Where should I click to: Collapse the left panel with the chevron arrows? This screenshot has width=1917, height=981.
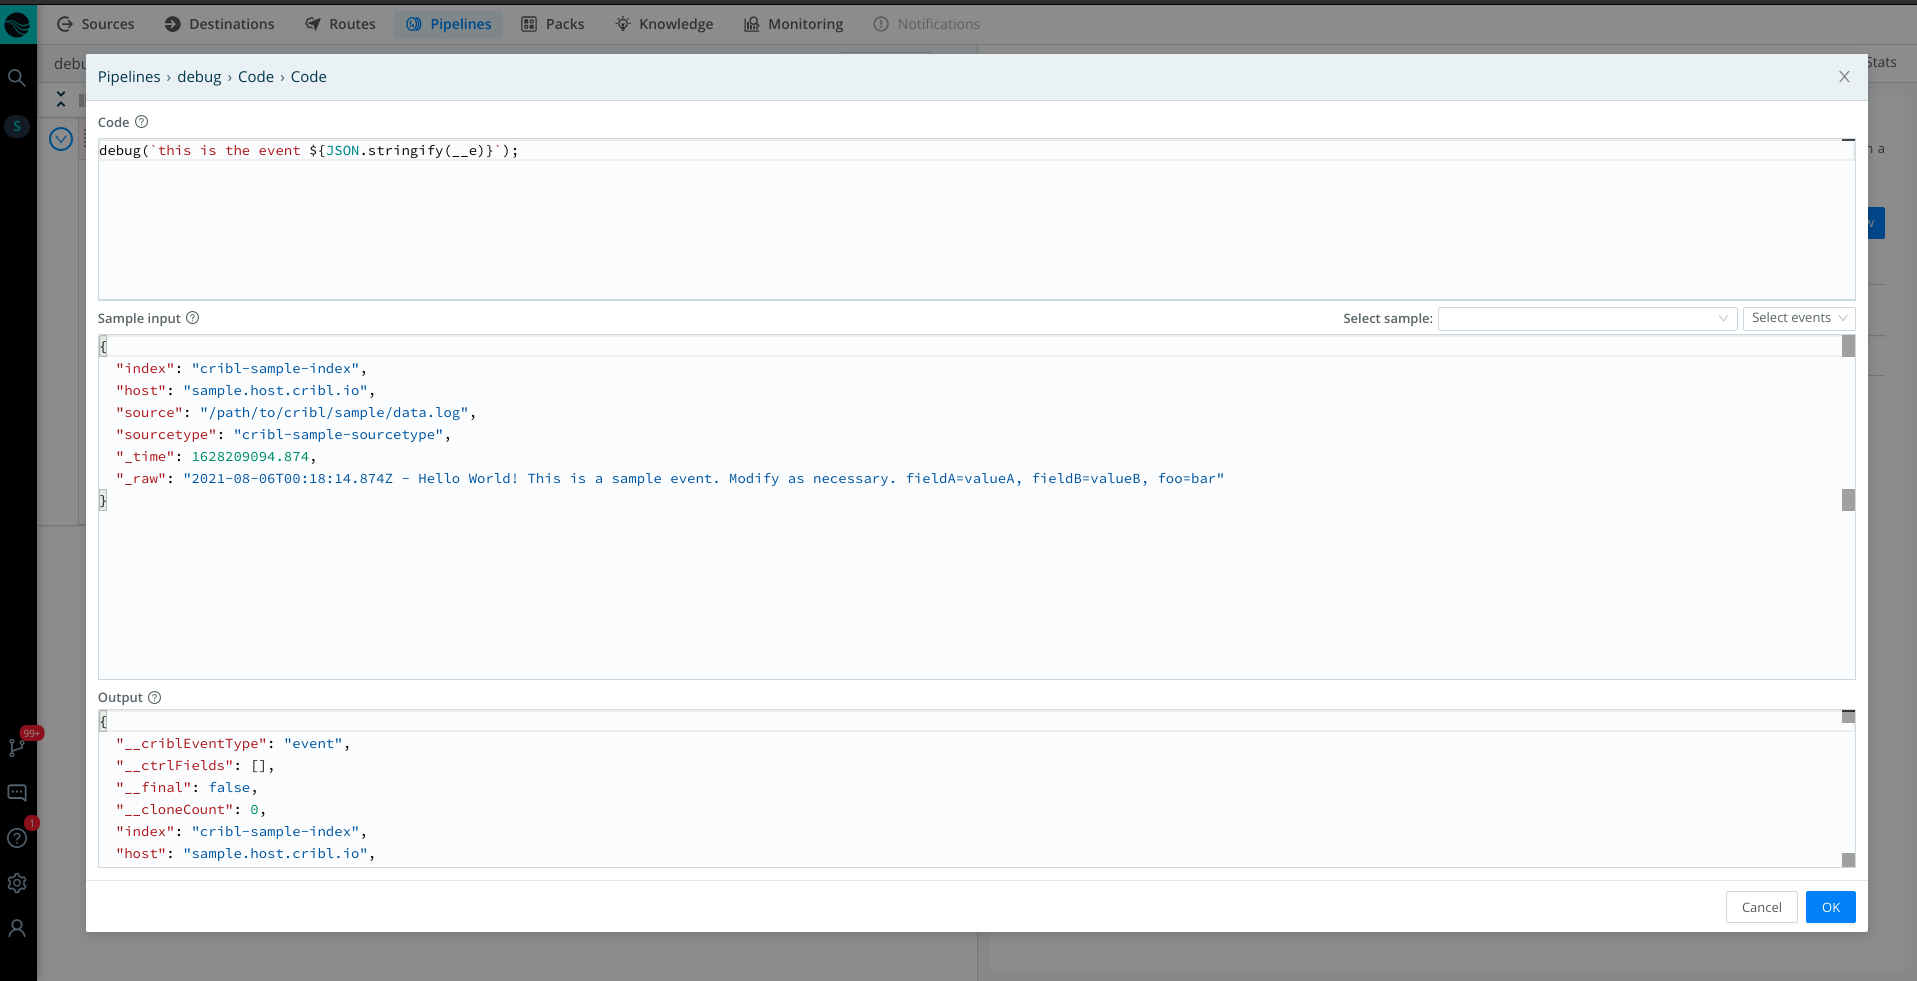coord(60,99)
